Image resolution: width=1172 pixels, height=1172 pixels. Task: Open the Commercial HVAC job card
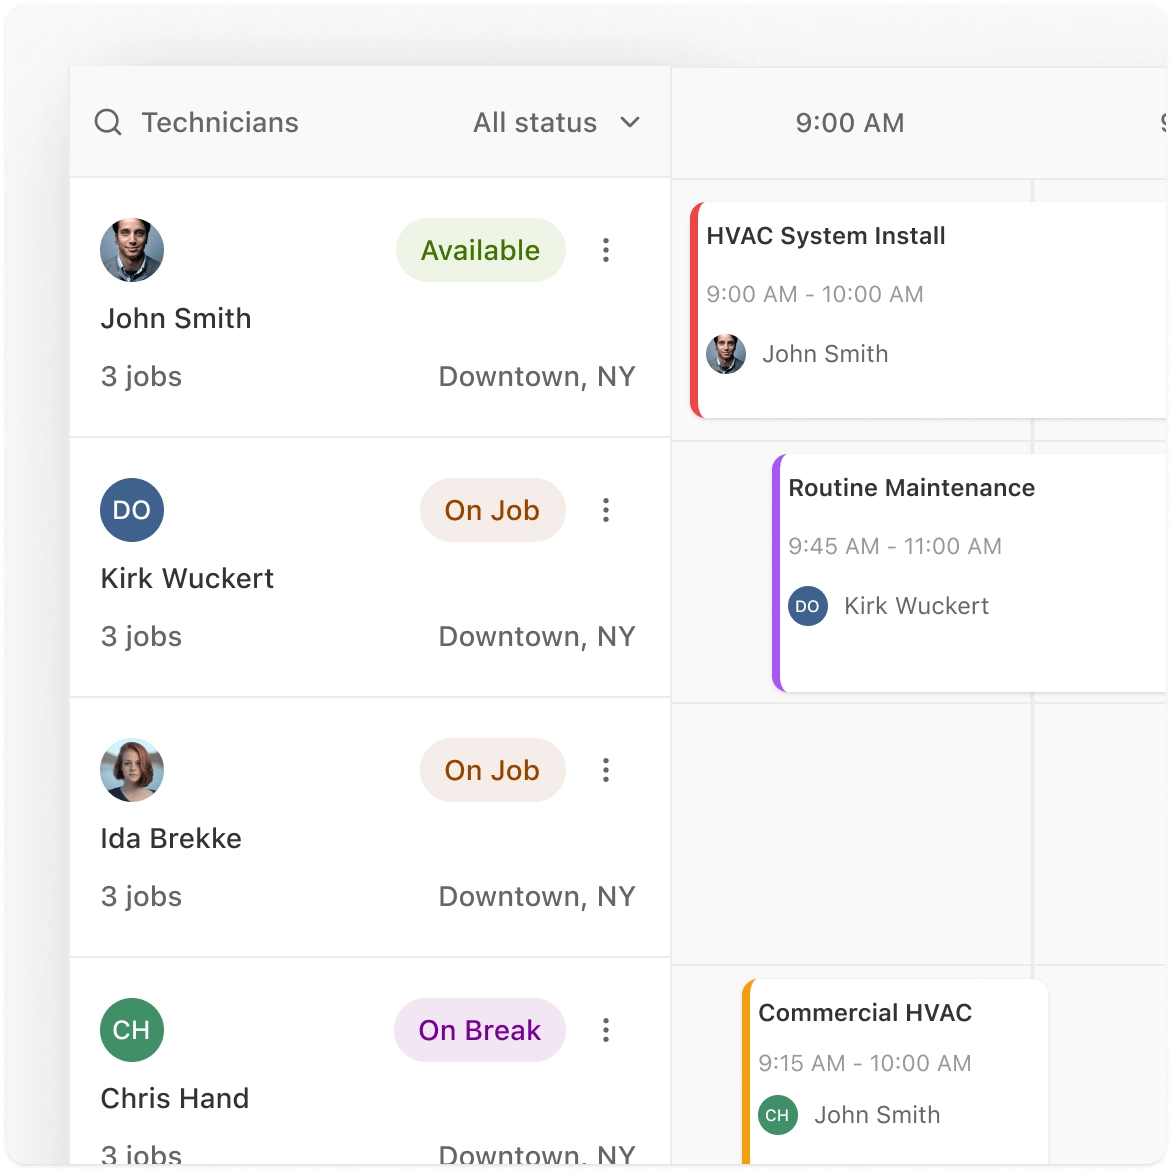click(896, 1070)
